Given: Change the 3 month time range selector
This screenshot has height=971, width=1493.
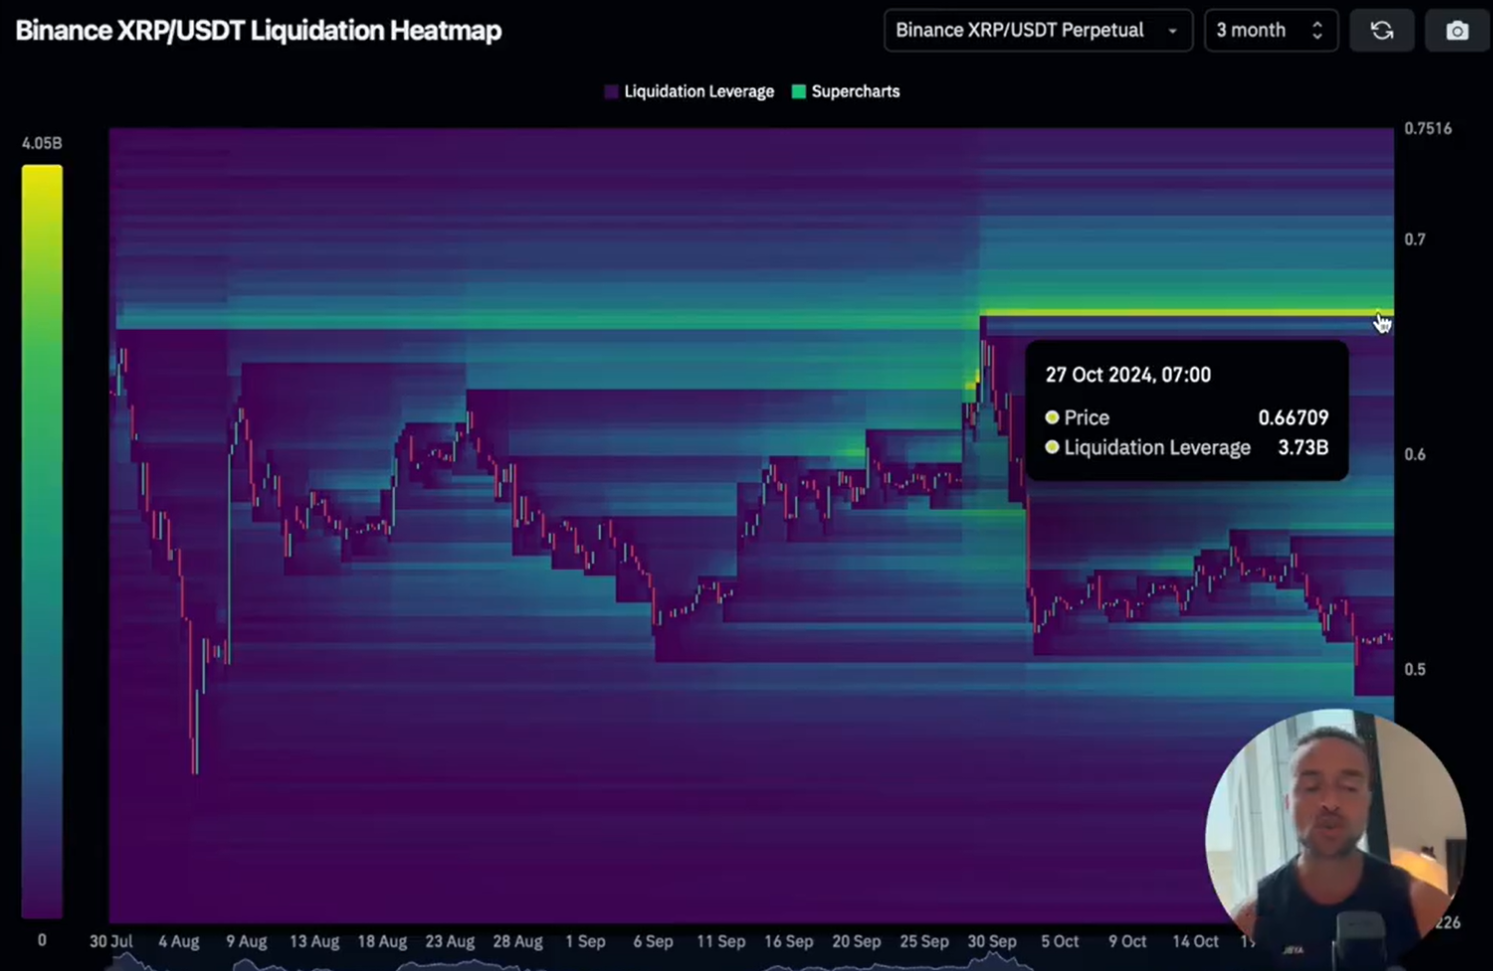Looking at the screenshot, I should pyautogui.click(x=1271, y=31).
